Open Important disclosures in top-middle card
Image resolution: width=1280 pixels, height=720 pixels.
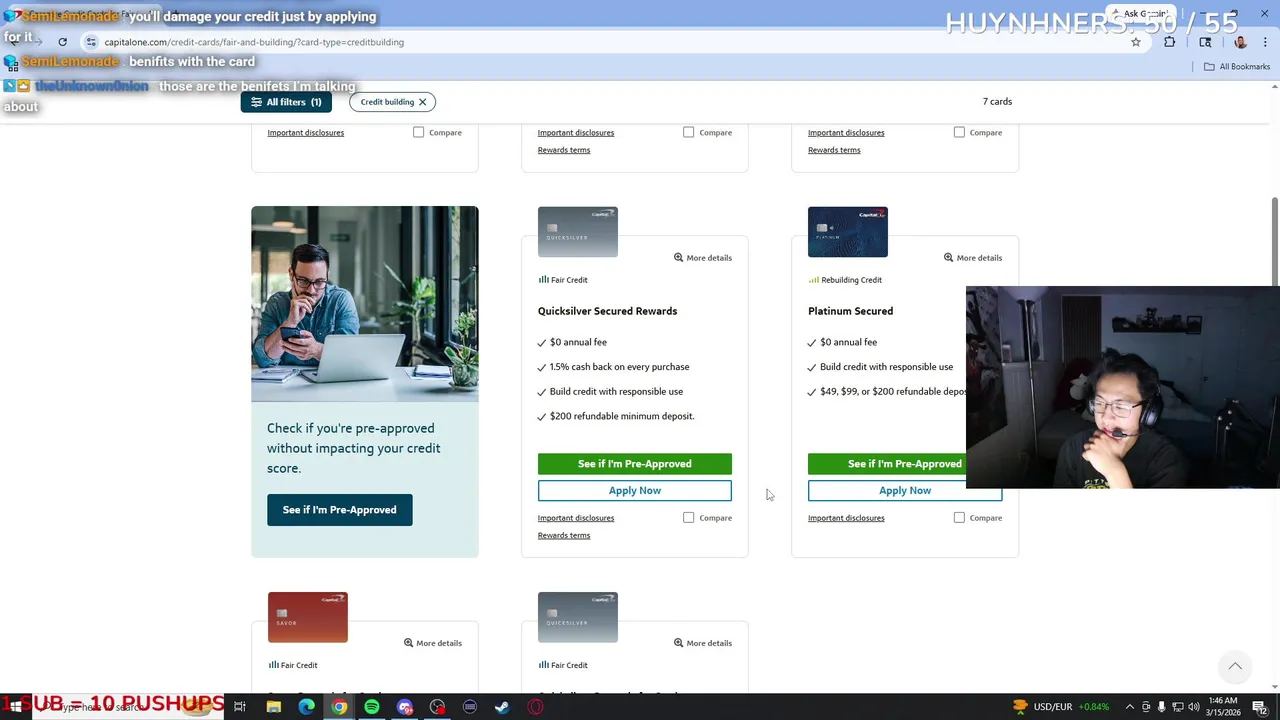tap(576, 132)
